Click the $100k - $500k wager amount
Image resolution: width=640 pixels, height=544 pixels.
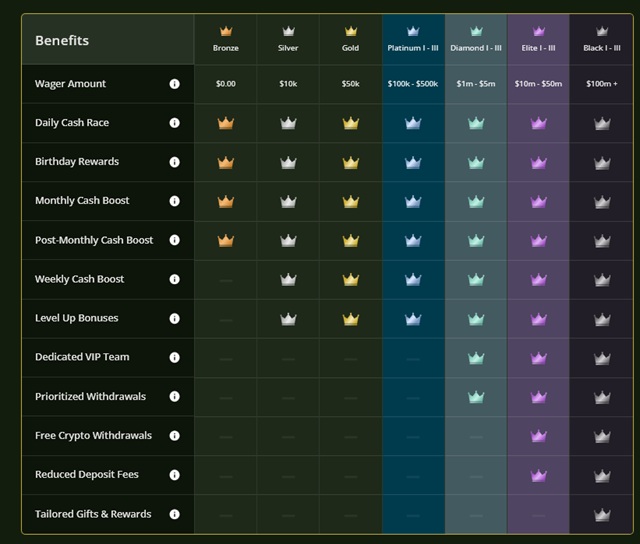pyautogui.click(x=413, y=84)
